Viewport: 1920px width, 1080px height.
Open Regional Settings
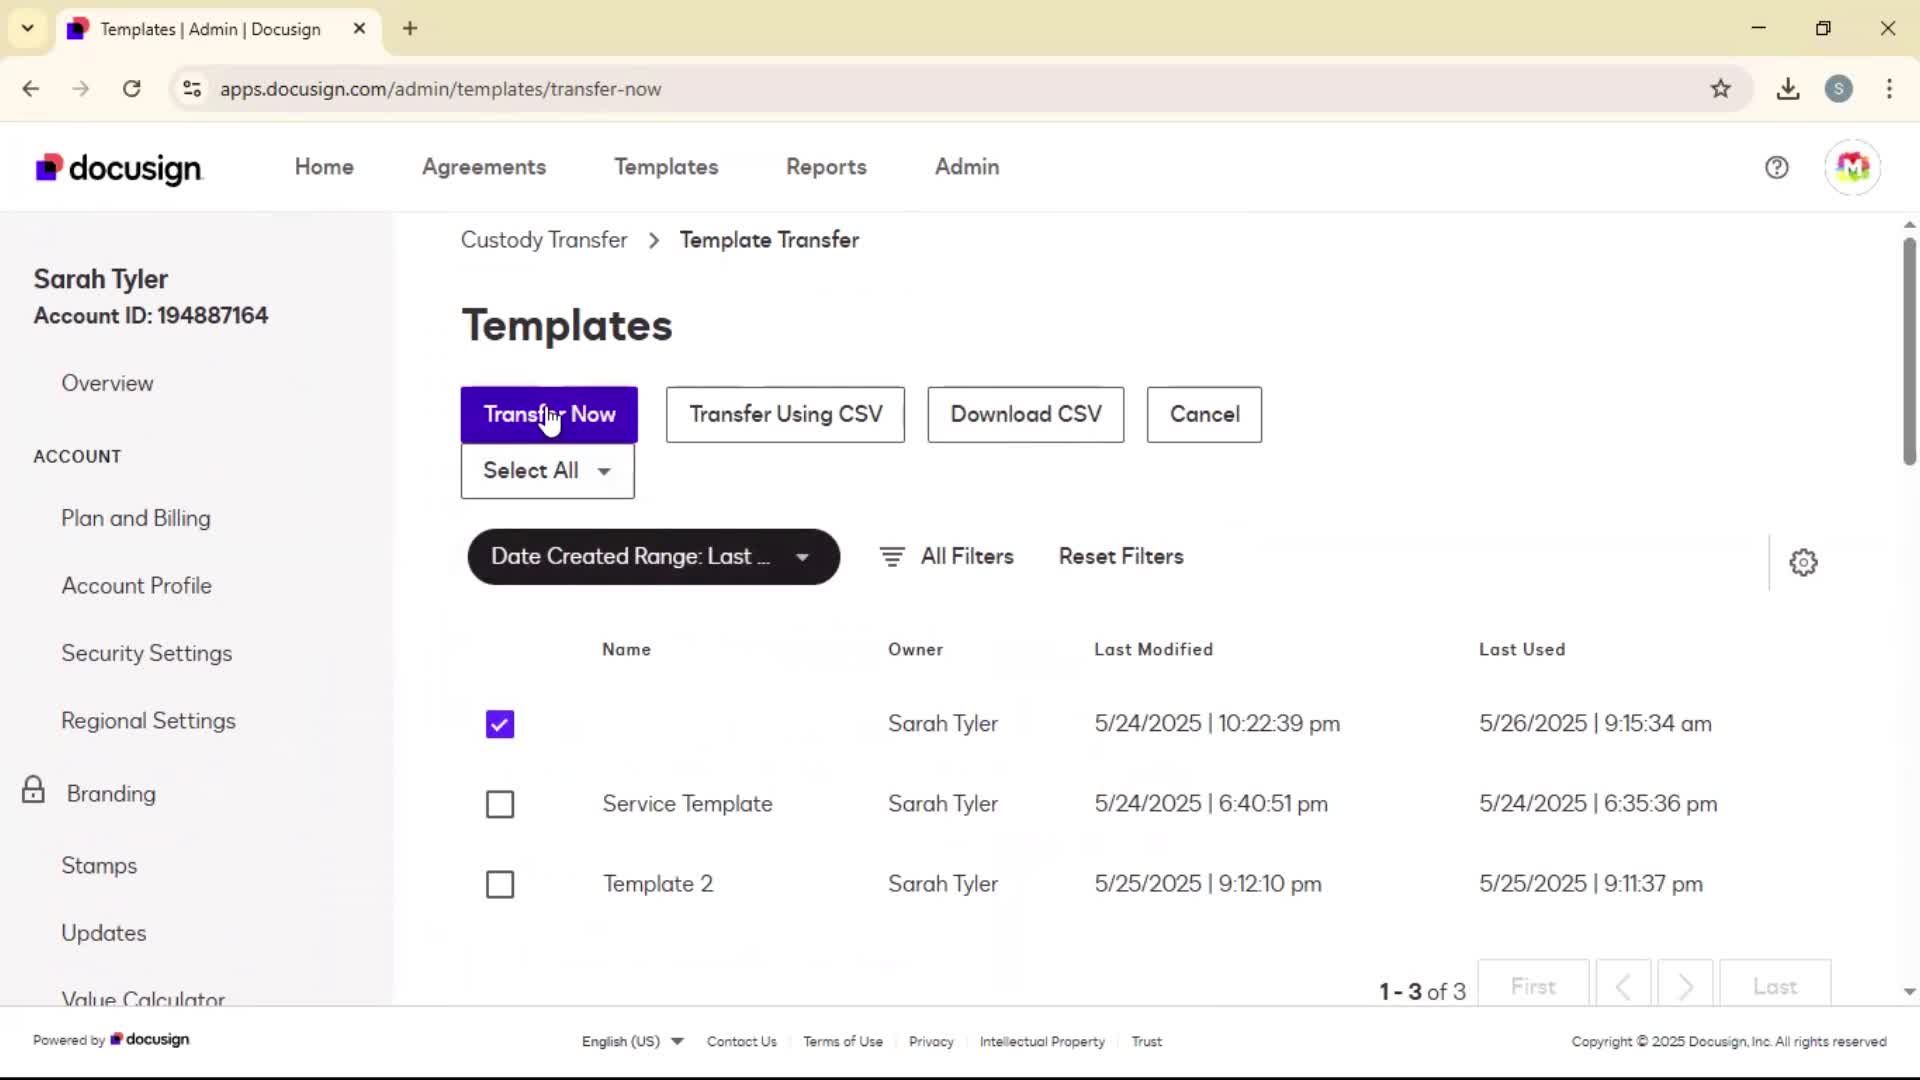pyautogui.click(x=148, y=721)
